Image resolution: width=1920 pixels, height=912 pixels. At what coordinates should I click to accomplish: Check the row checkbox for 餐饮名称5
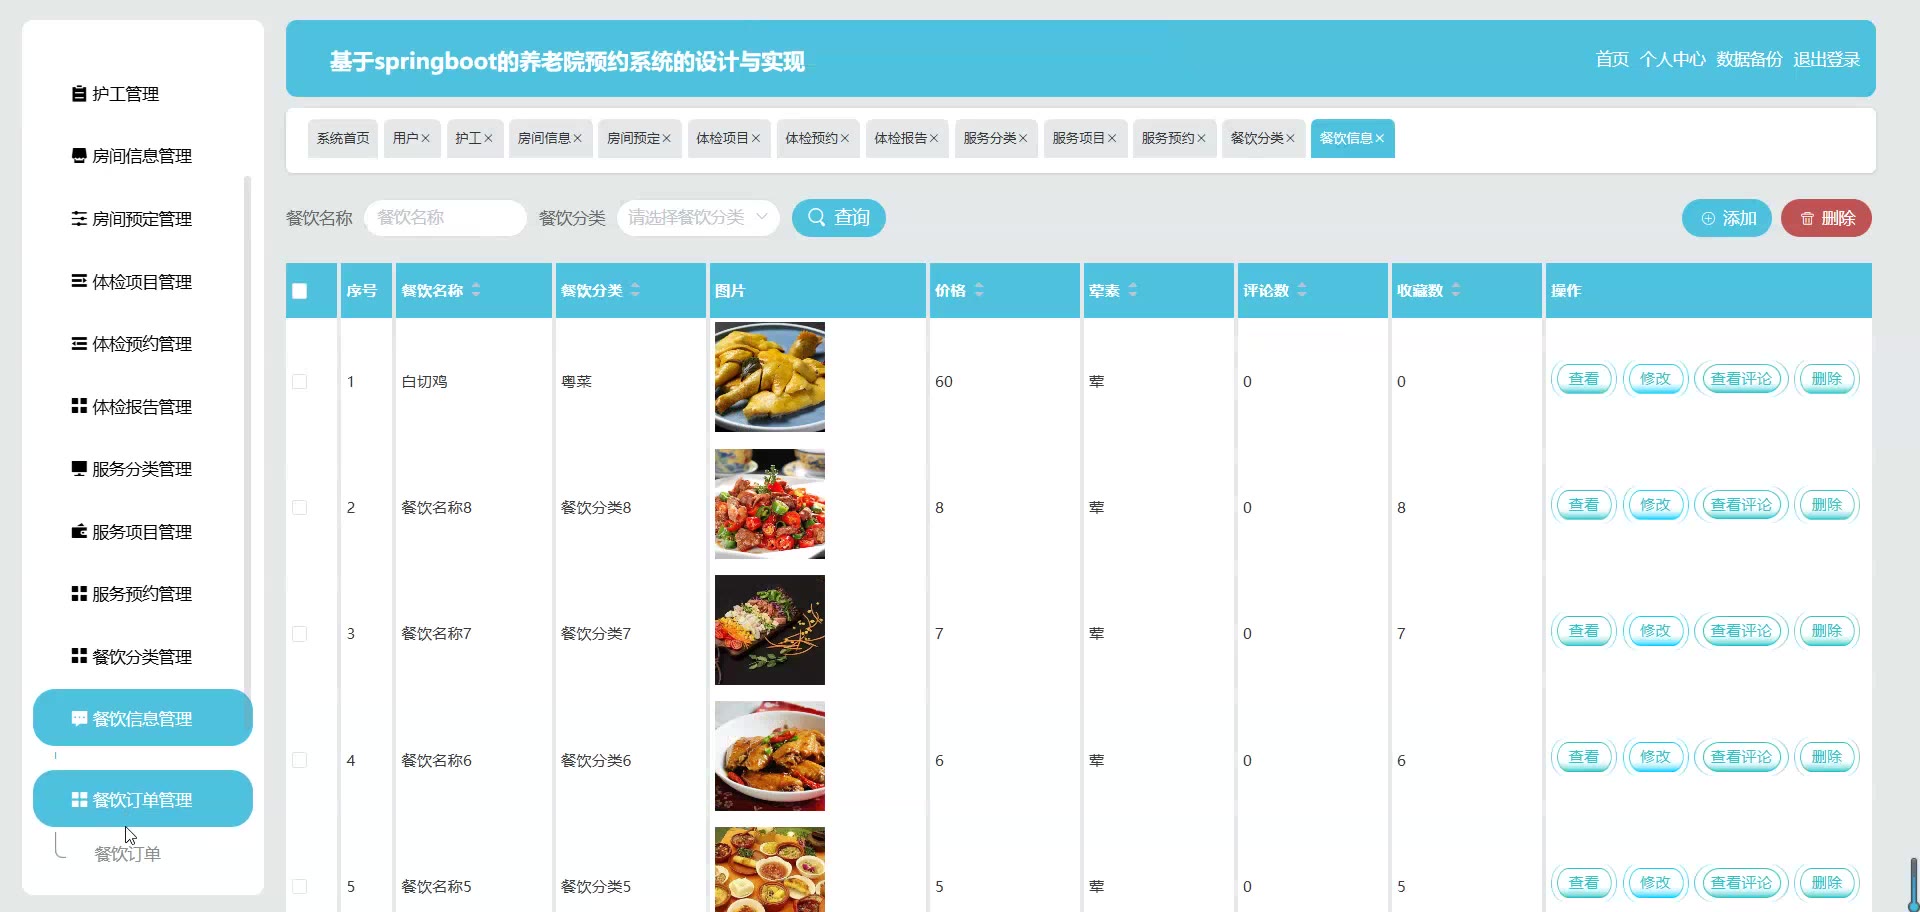pos(300,886)
